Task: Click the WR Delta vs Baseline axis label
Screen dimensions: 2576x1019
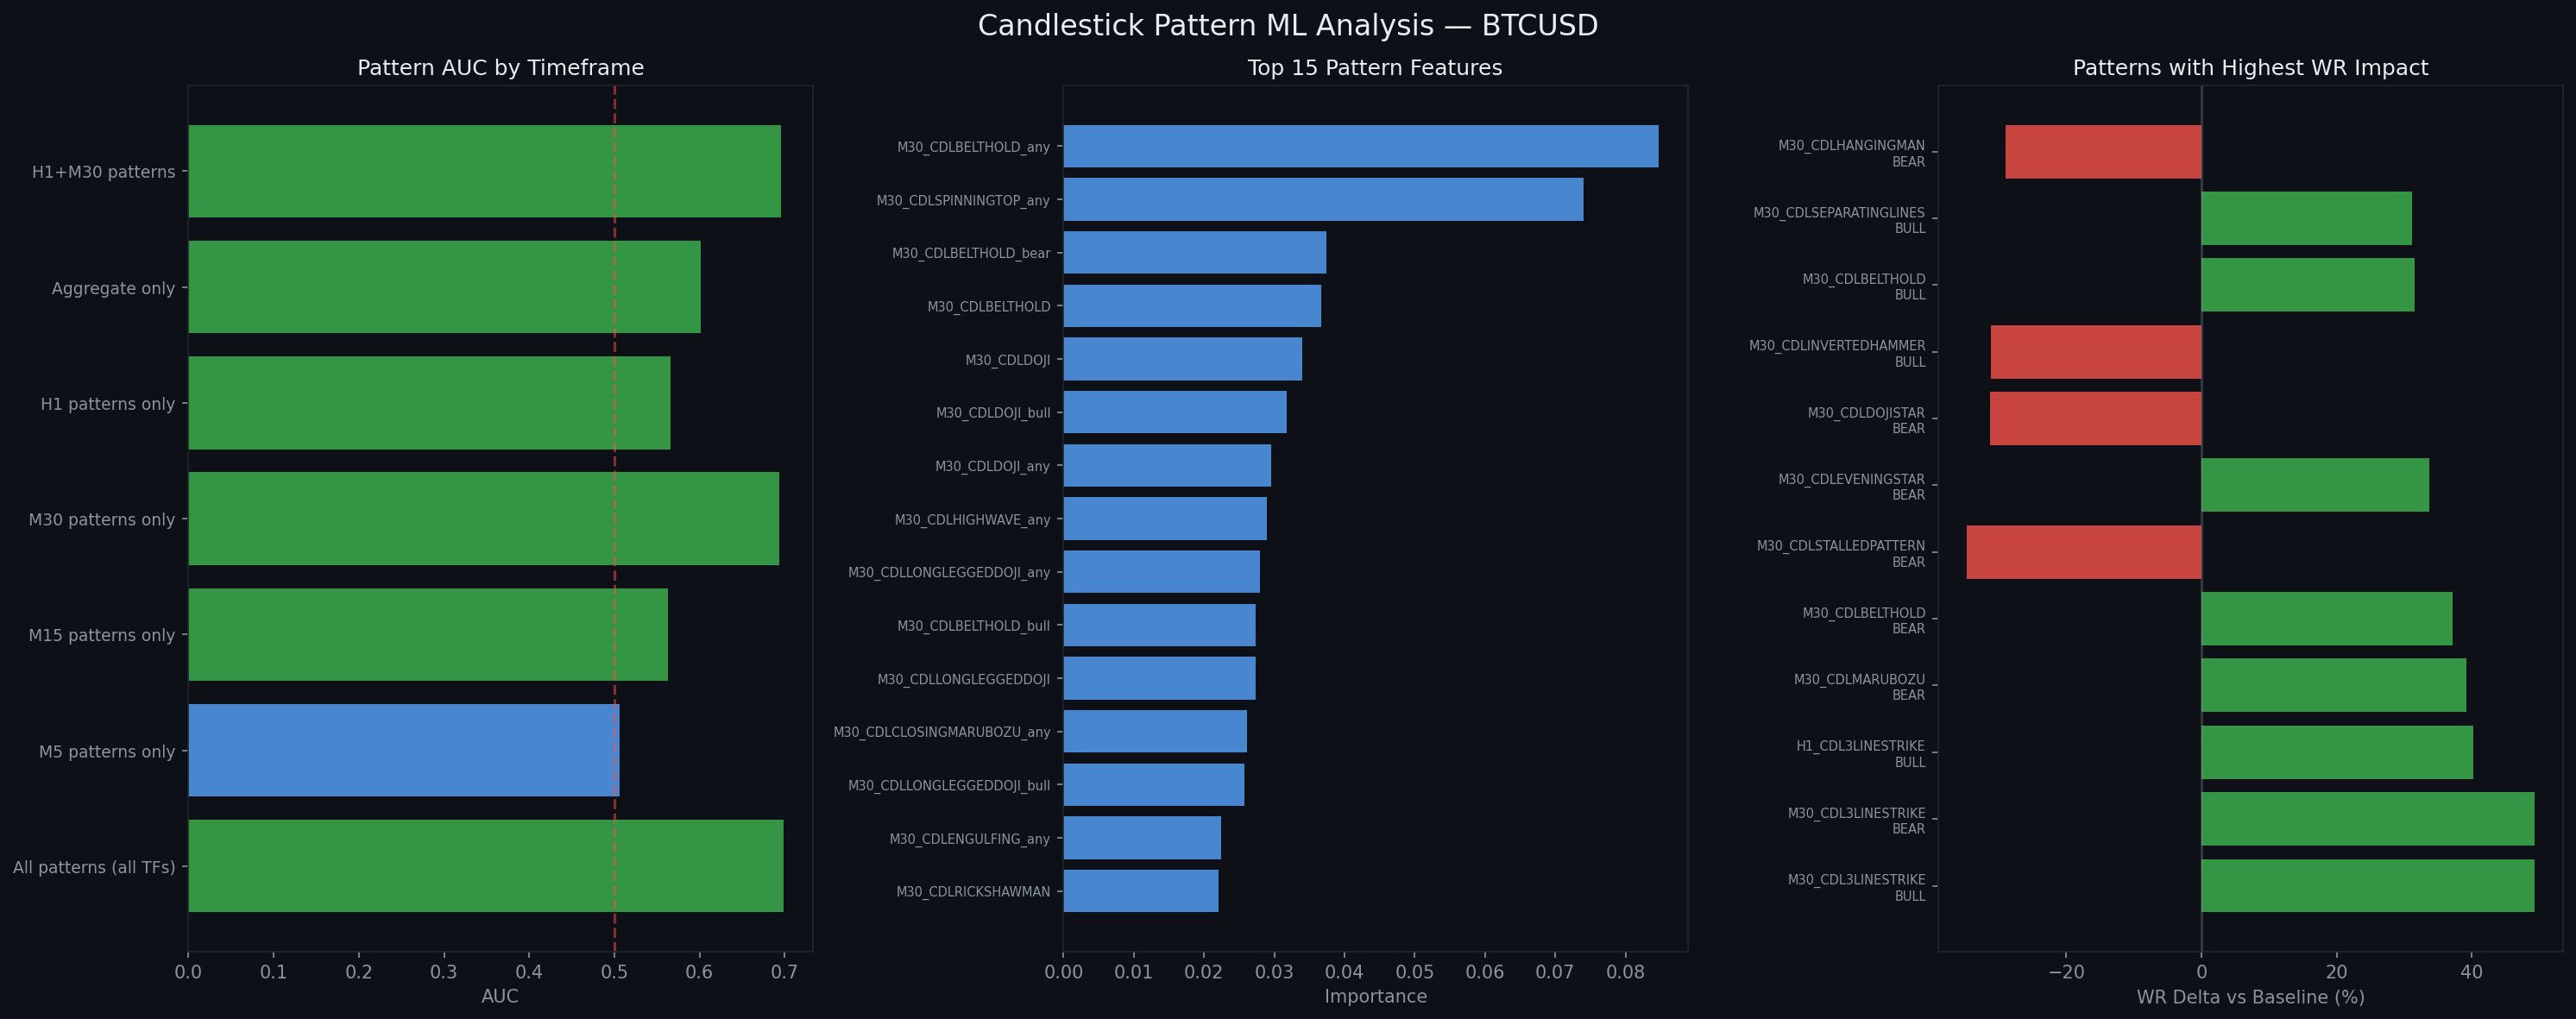Action: 2249,996
